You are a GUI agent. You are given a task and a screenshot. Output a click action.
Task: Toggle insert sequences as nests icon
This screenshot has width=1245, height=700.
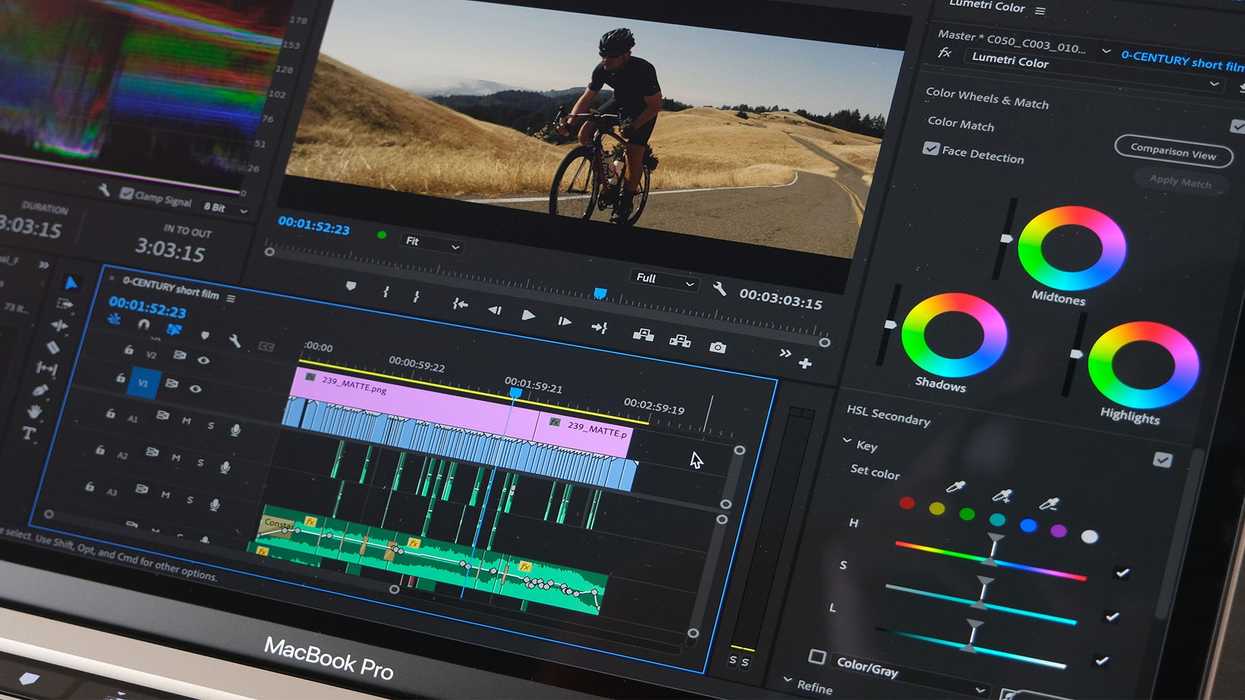[x=115, y=321]
